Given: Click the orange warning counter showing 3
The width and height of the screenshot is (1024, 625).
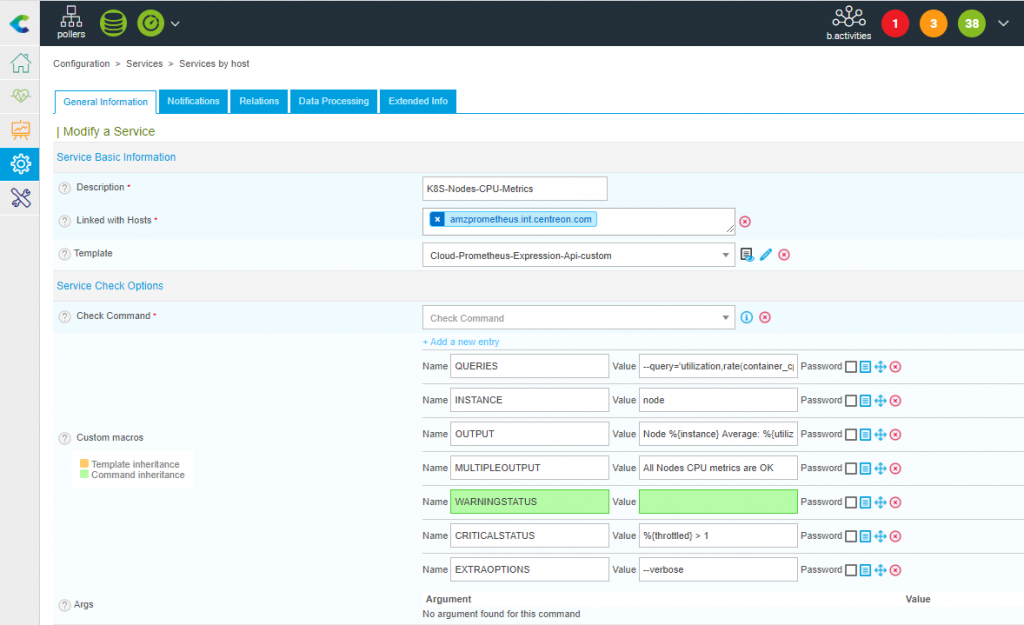Looking at the screenshot, I should pyautogui.click(x=933, y=24).
